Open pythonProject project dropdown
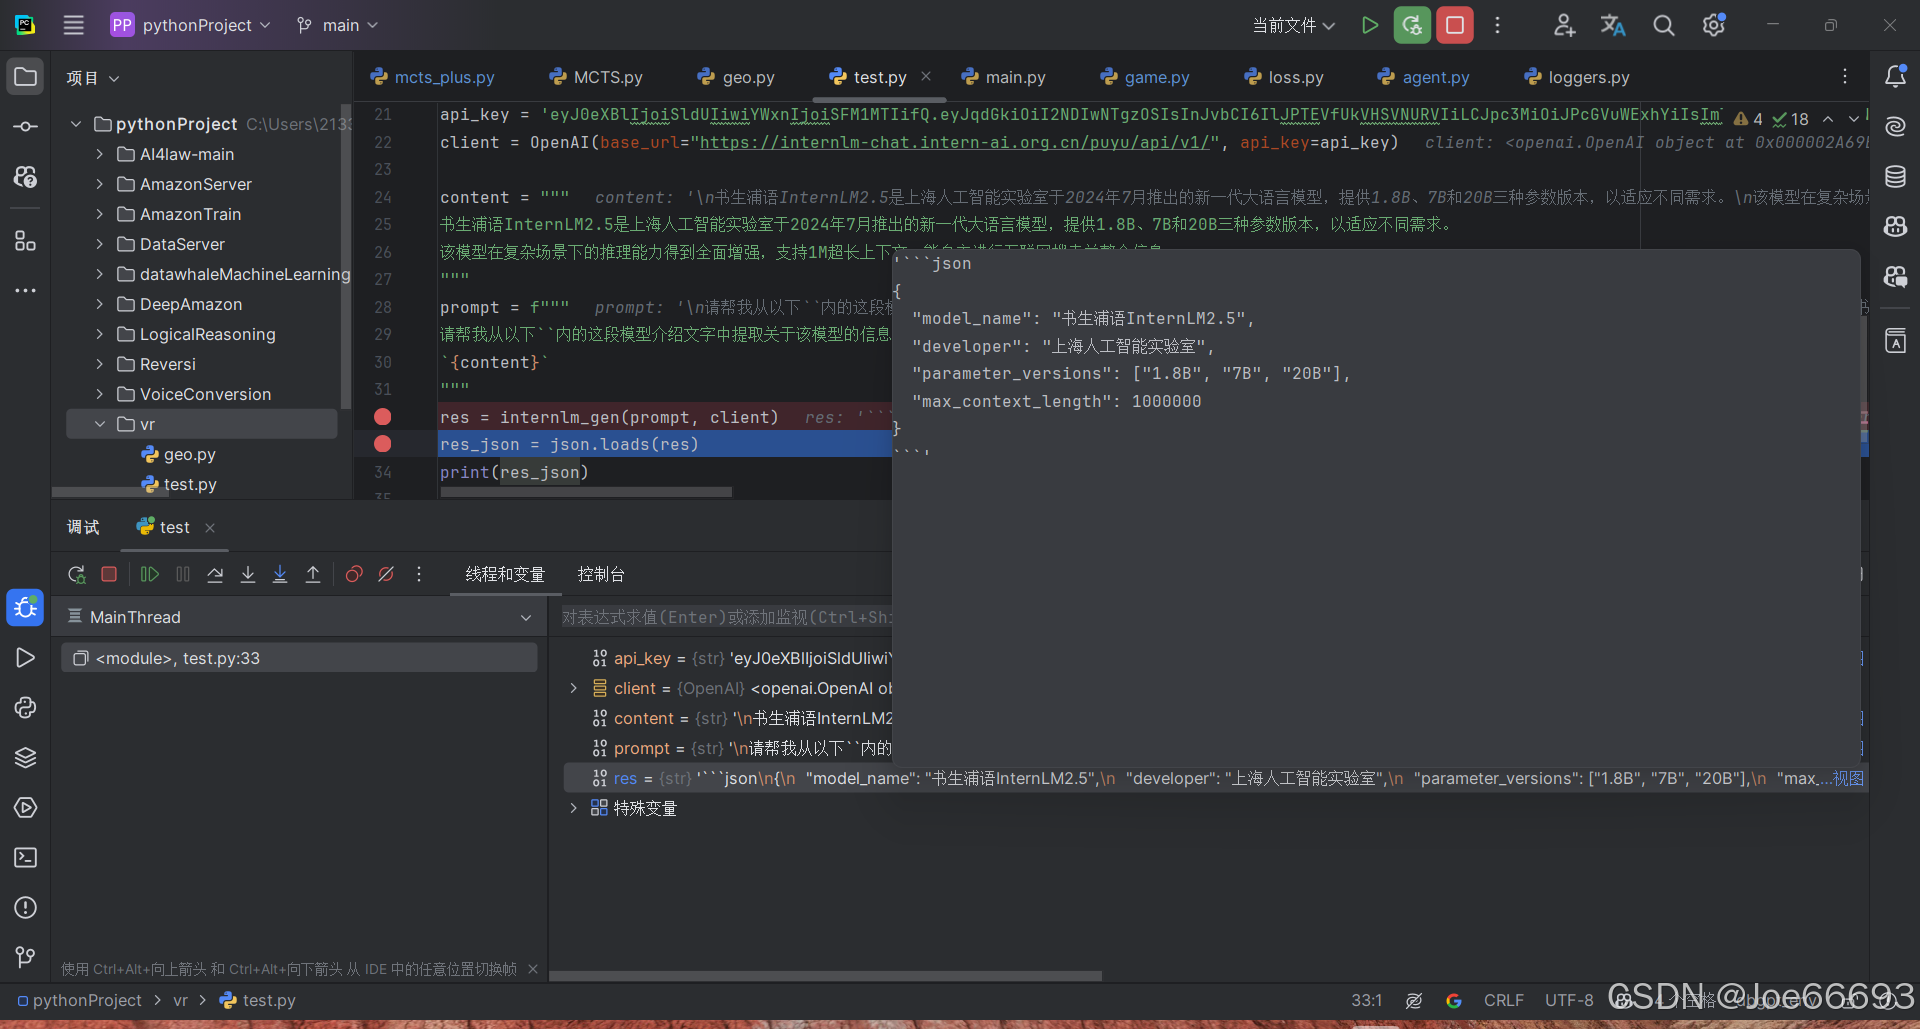The image size is (1920, 1029). [x=190, y=25]
